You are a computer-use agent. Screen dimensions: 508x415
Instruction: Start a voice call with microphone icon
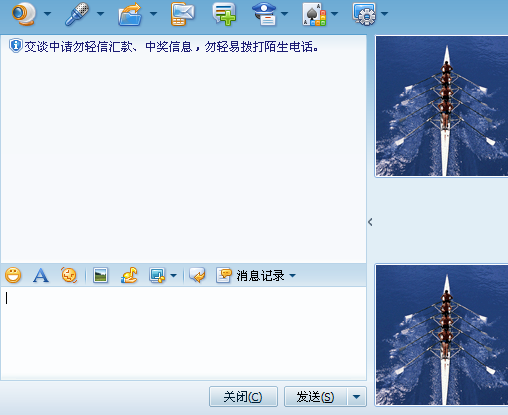pyautogui.click(x=77, y=14)
